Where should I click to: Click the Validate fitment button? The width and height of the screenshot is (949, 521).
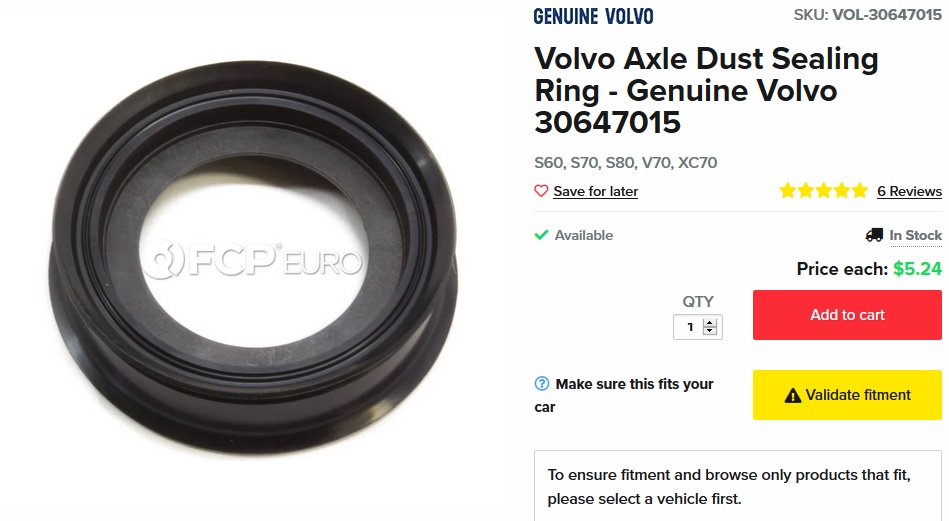(847, 395)
